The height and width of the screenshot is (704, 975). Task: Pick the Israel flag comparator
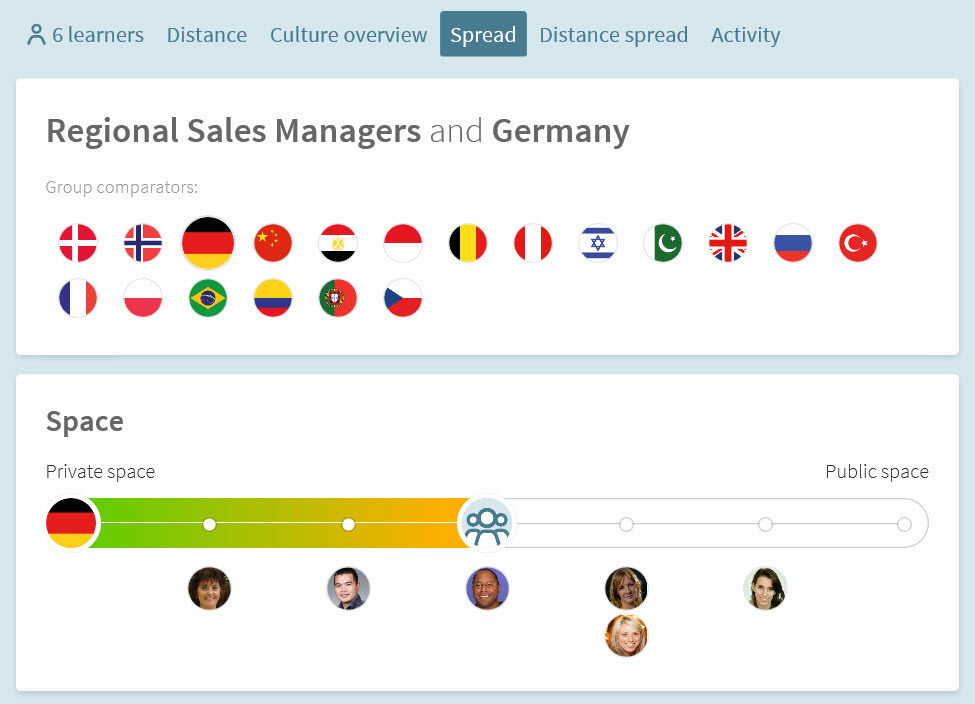pos(598,243)
